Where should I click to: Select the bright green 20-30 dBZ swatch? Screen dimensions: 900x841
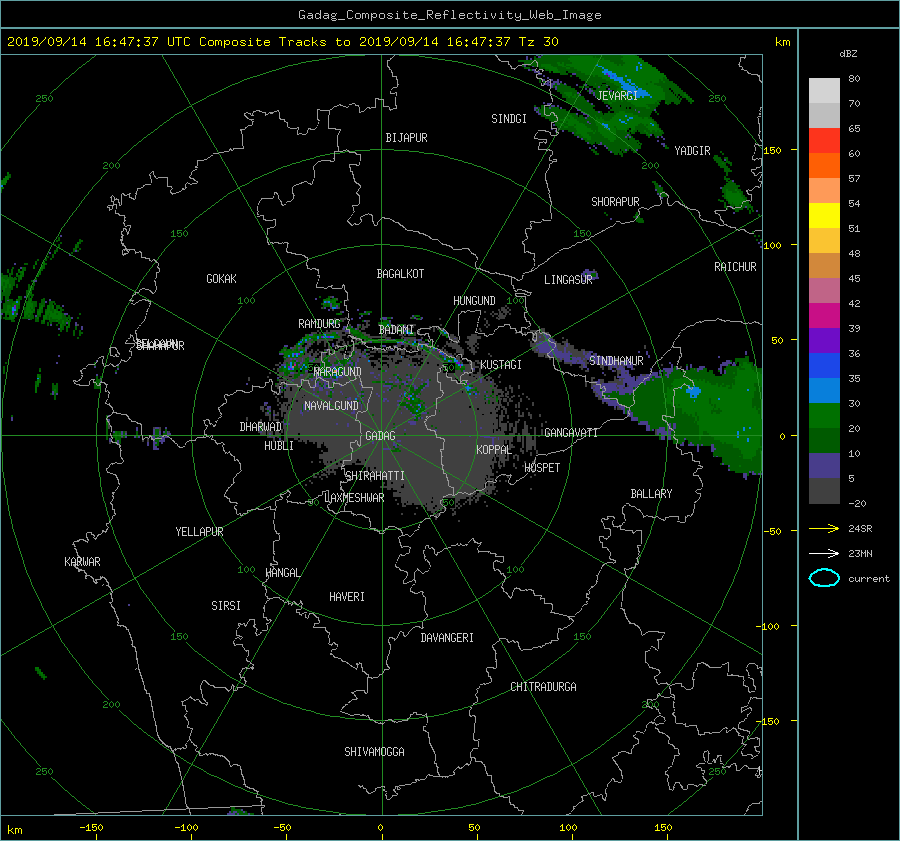click(x=824, y=416)
